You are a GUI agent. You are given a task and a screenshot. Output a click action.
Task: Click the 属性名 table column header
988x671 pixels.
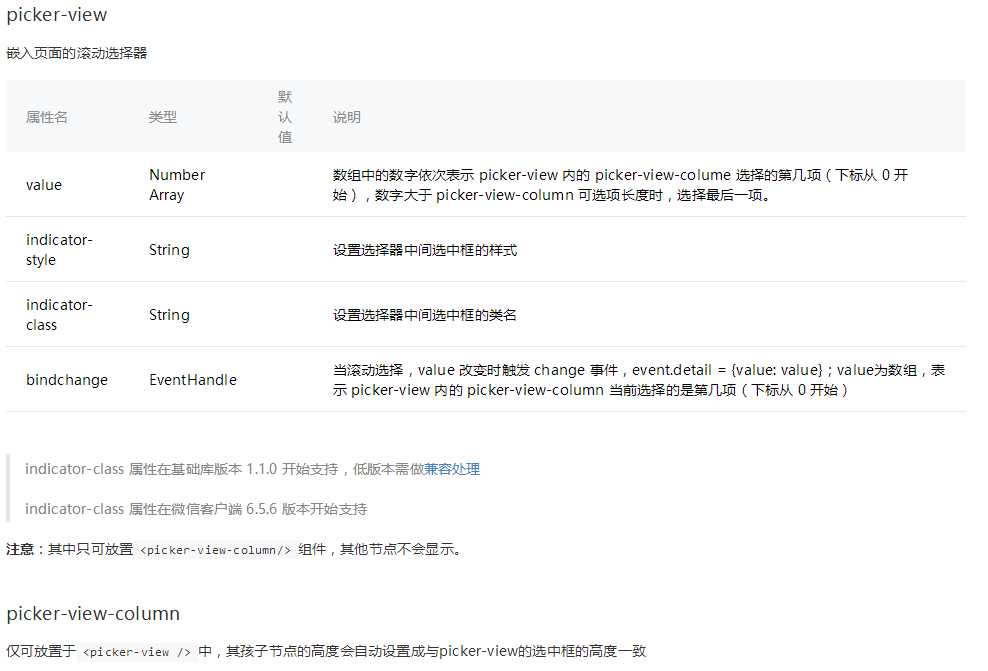coord(46,117)
